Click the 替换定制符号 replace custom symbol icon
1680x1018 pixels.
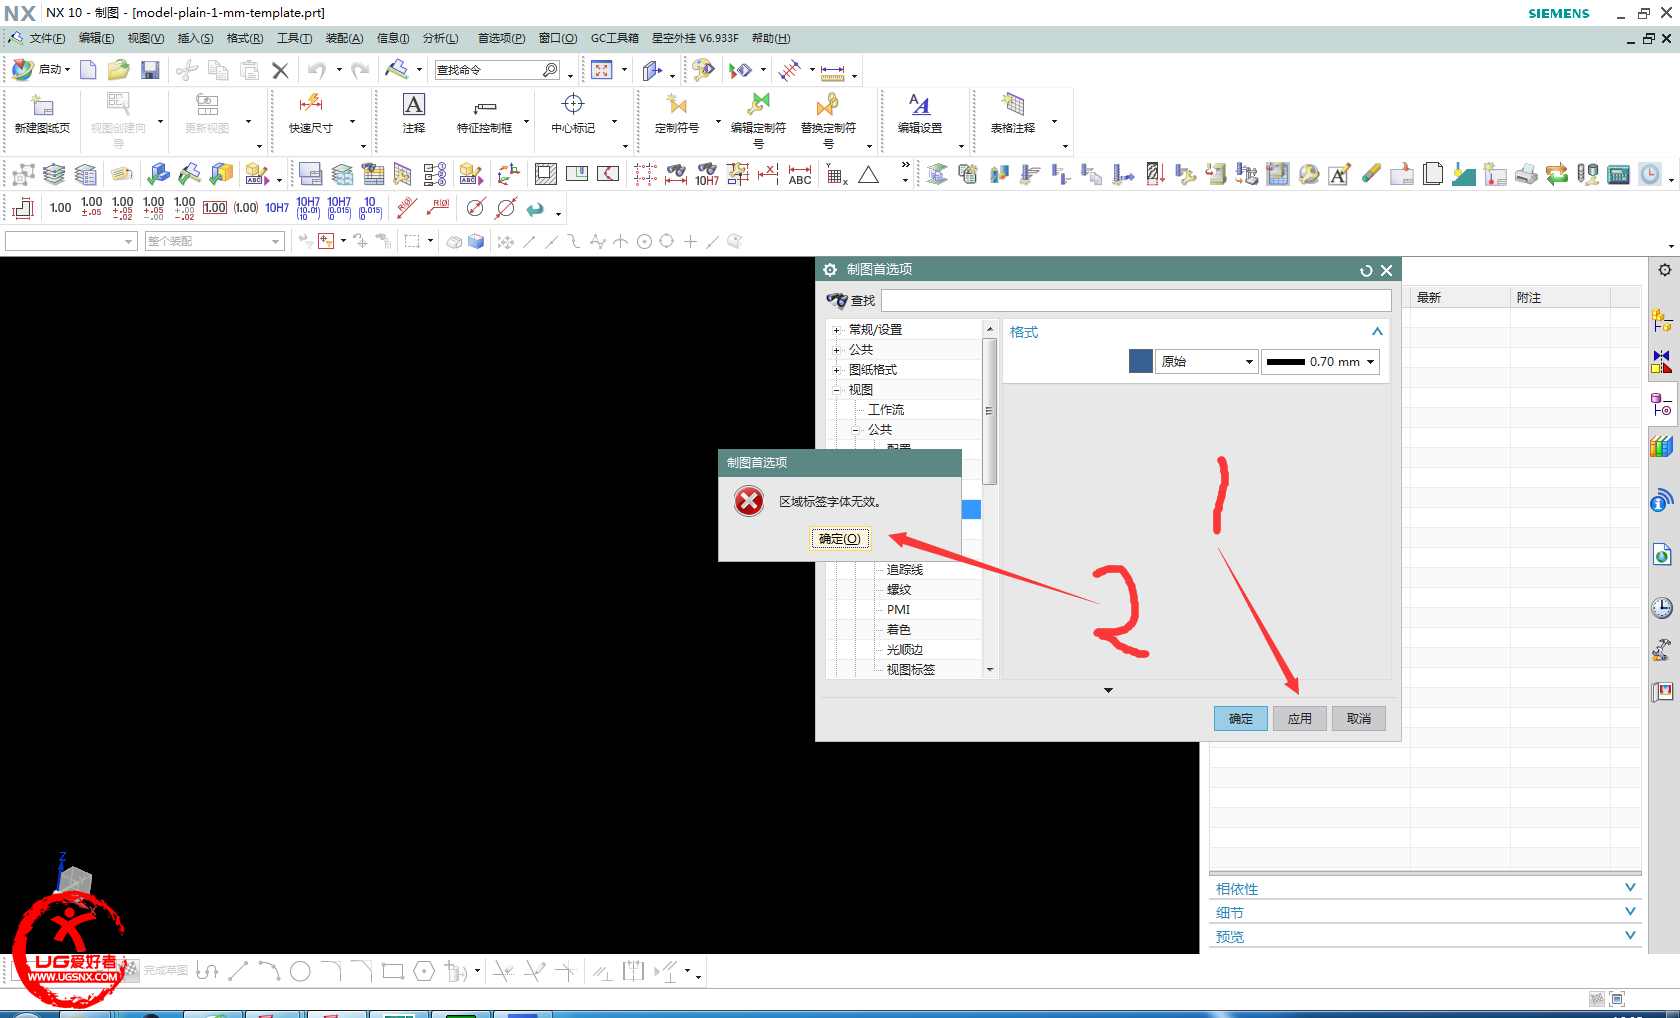829,120
